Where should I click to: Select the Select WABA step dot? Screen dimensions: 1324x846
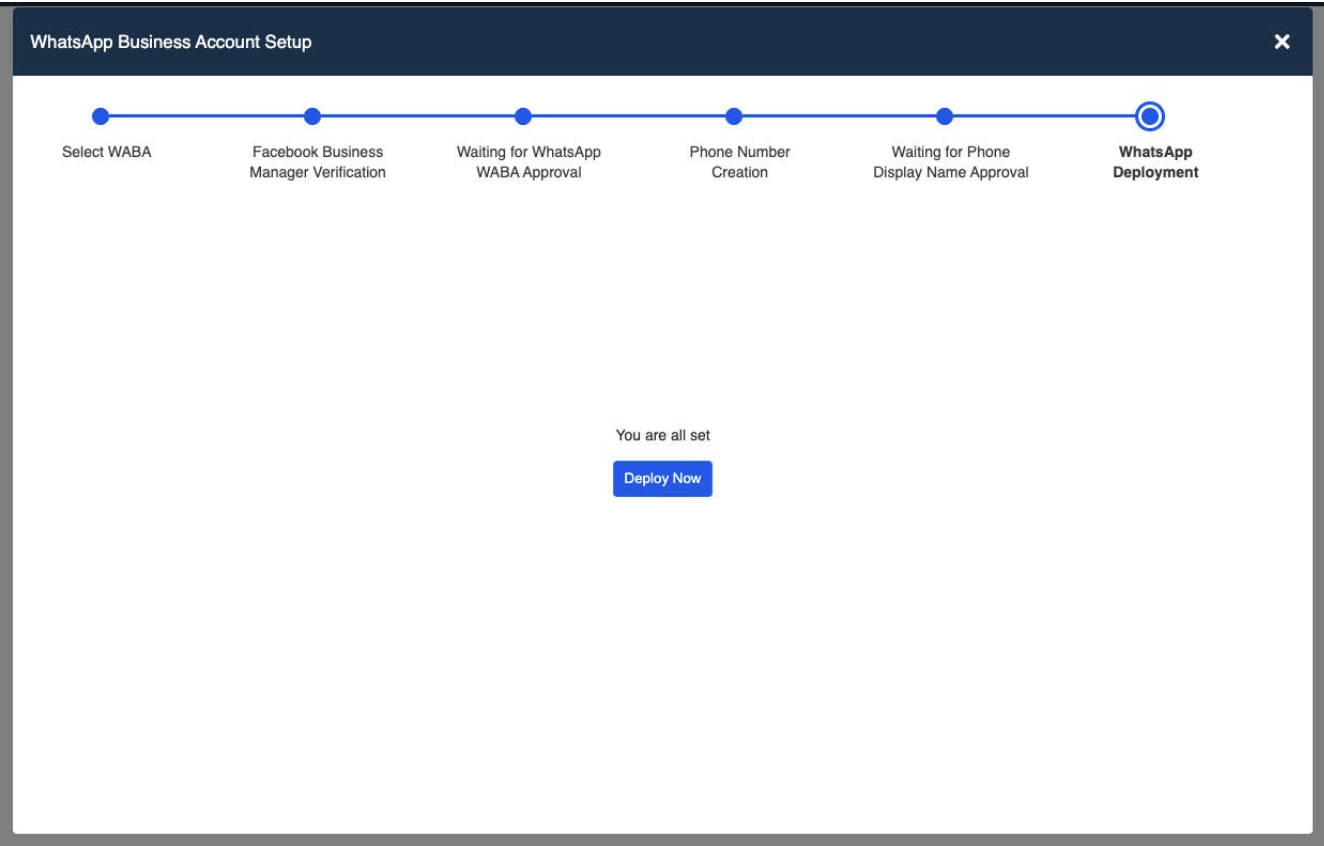[x=100, y=116]
